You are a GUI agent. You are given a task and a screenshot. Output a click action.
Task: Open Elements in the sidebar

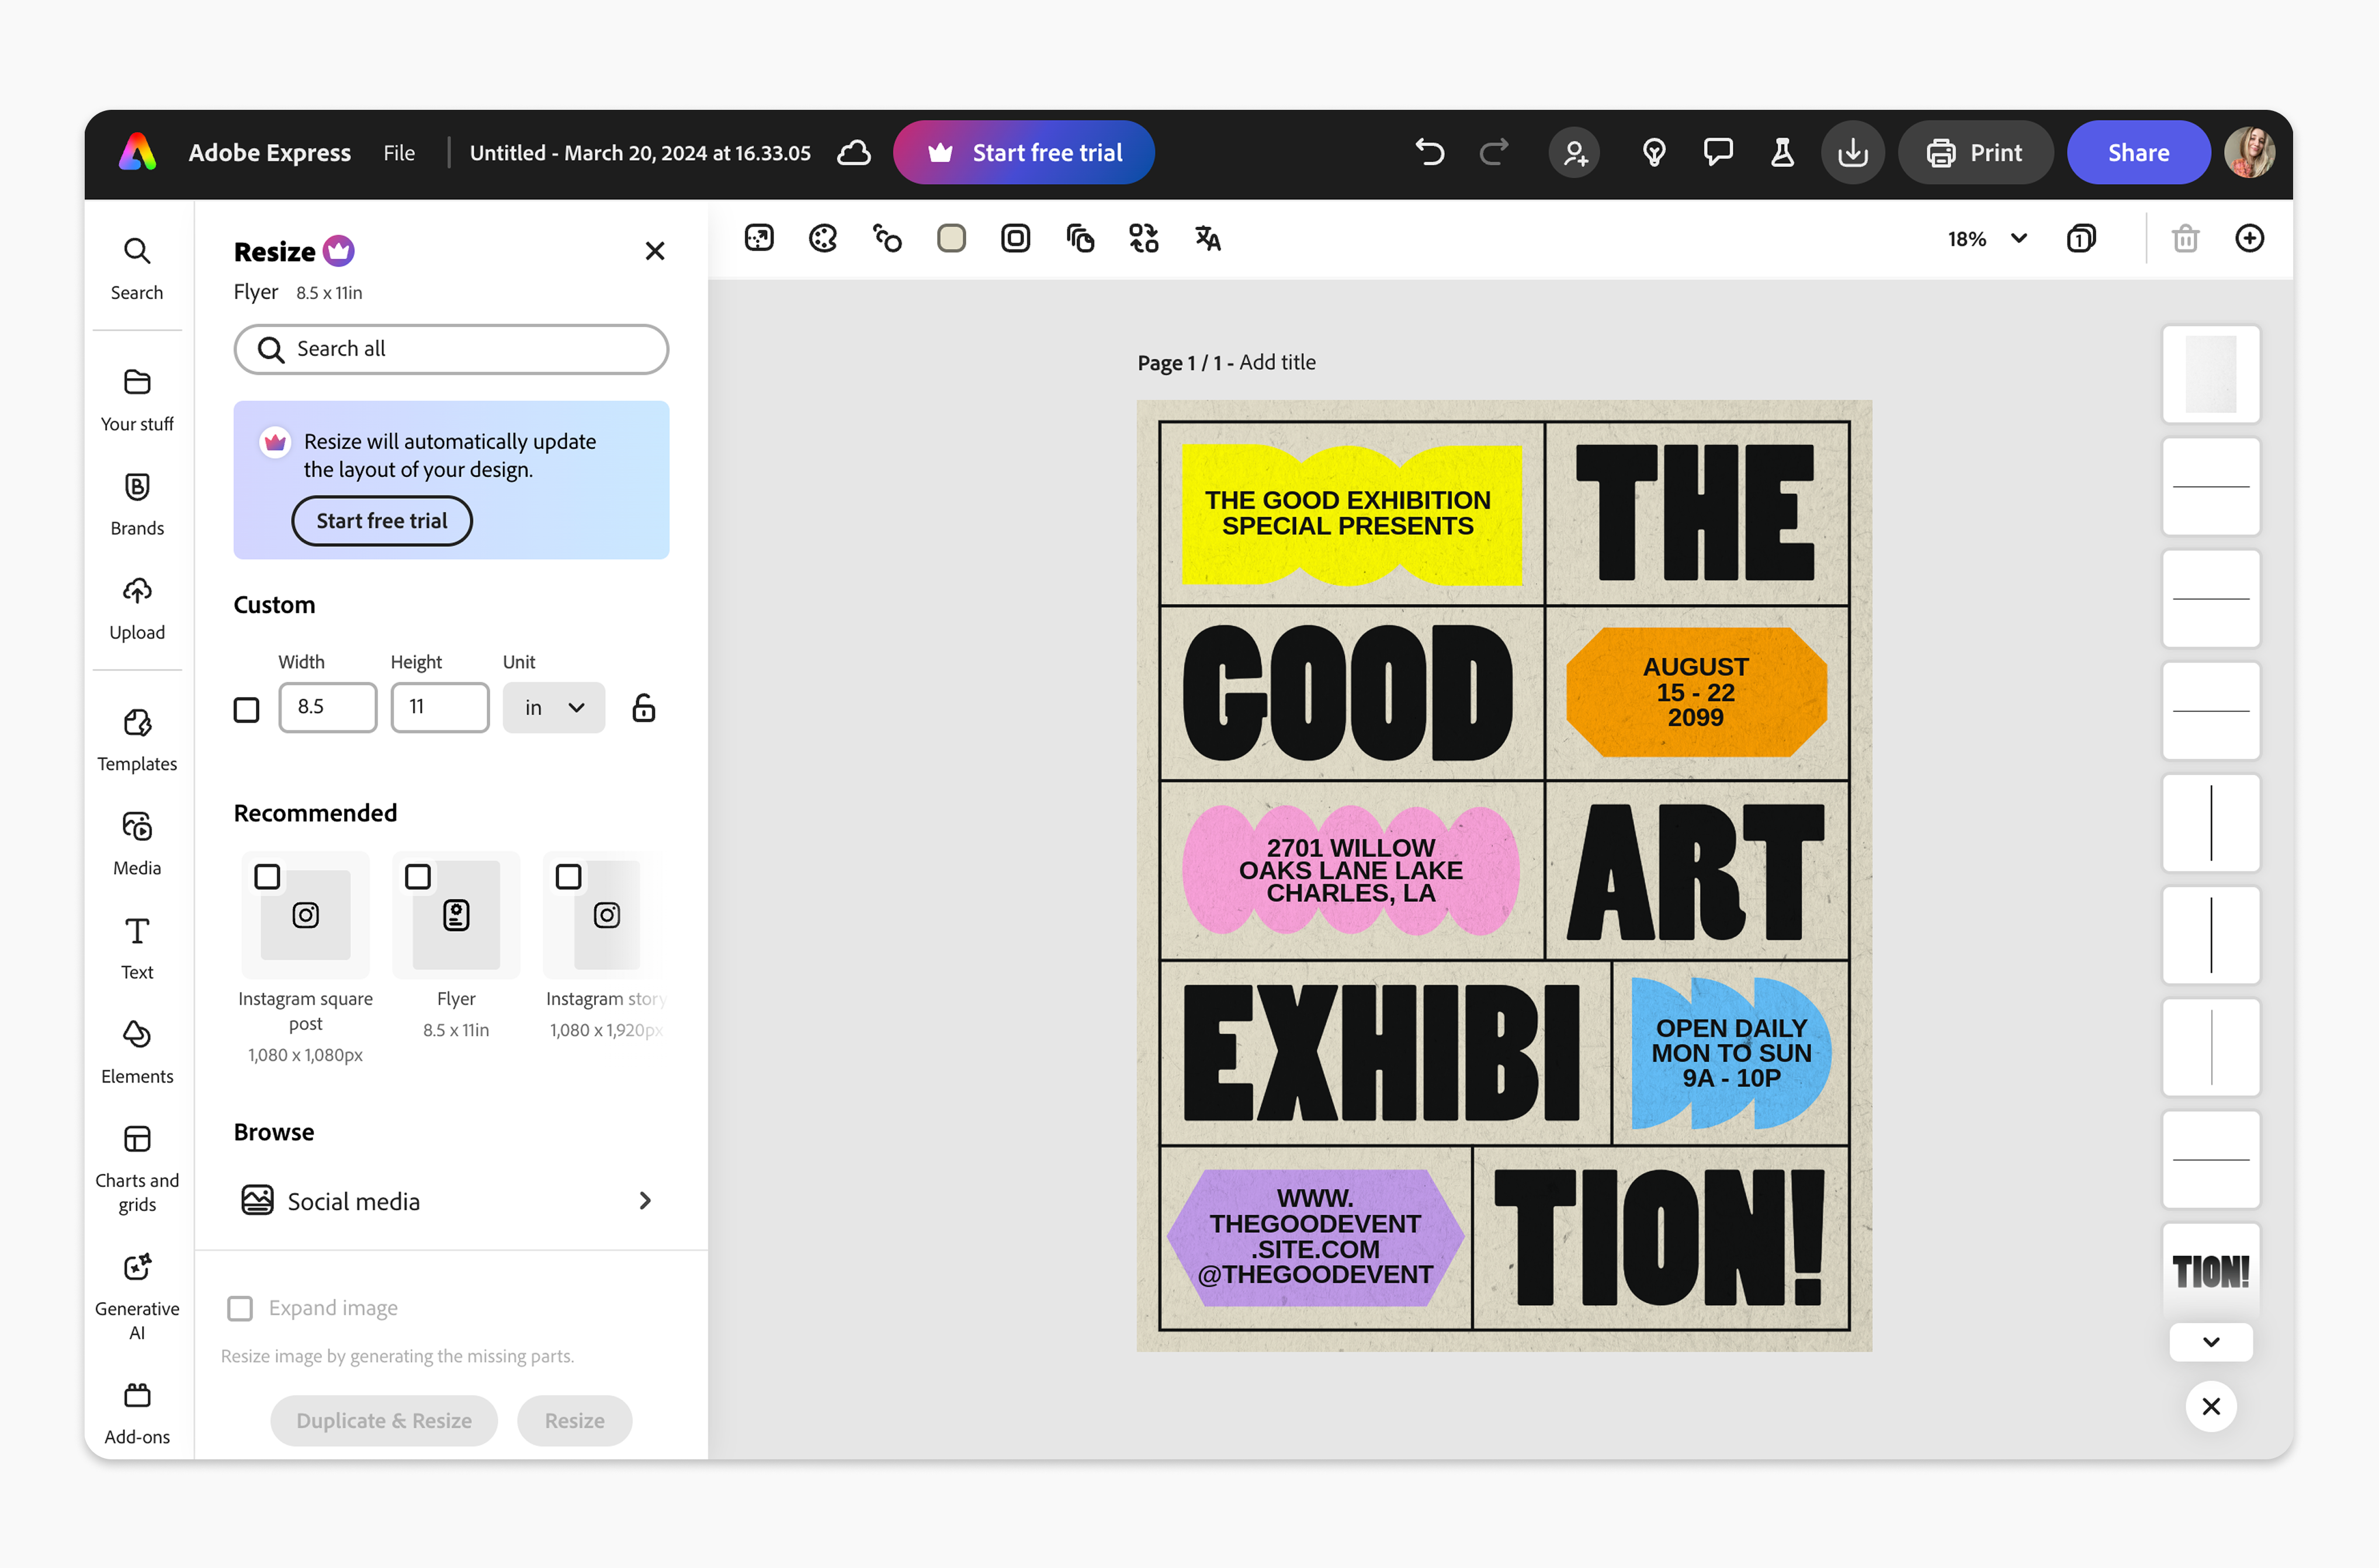coord(137,1051)
